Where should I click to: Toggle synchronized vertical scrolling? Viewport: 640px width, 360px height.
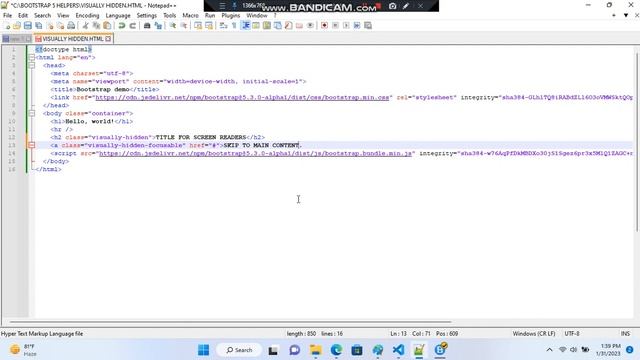tap(198, 25)
